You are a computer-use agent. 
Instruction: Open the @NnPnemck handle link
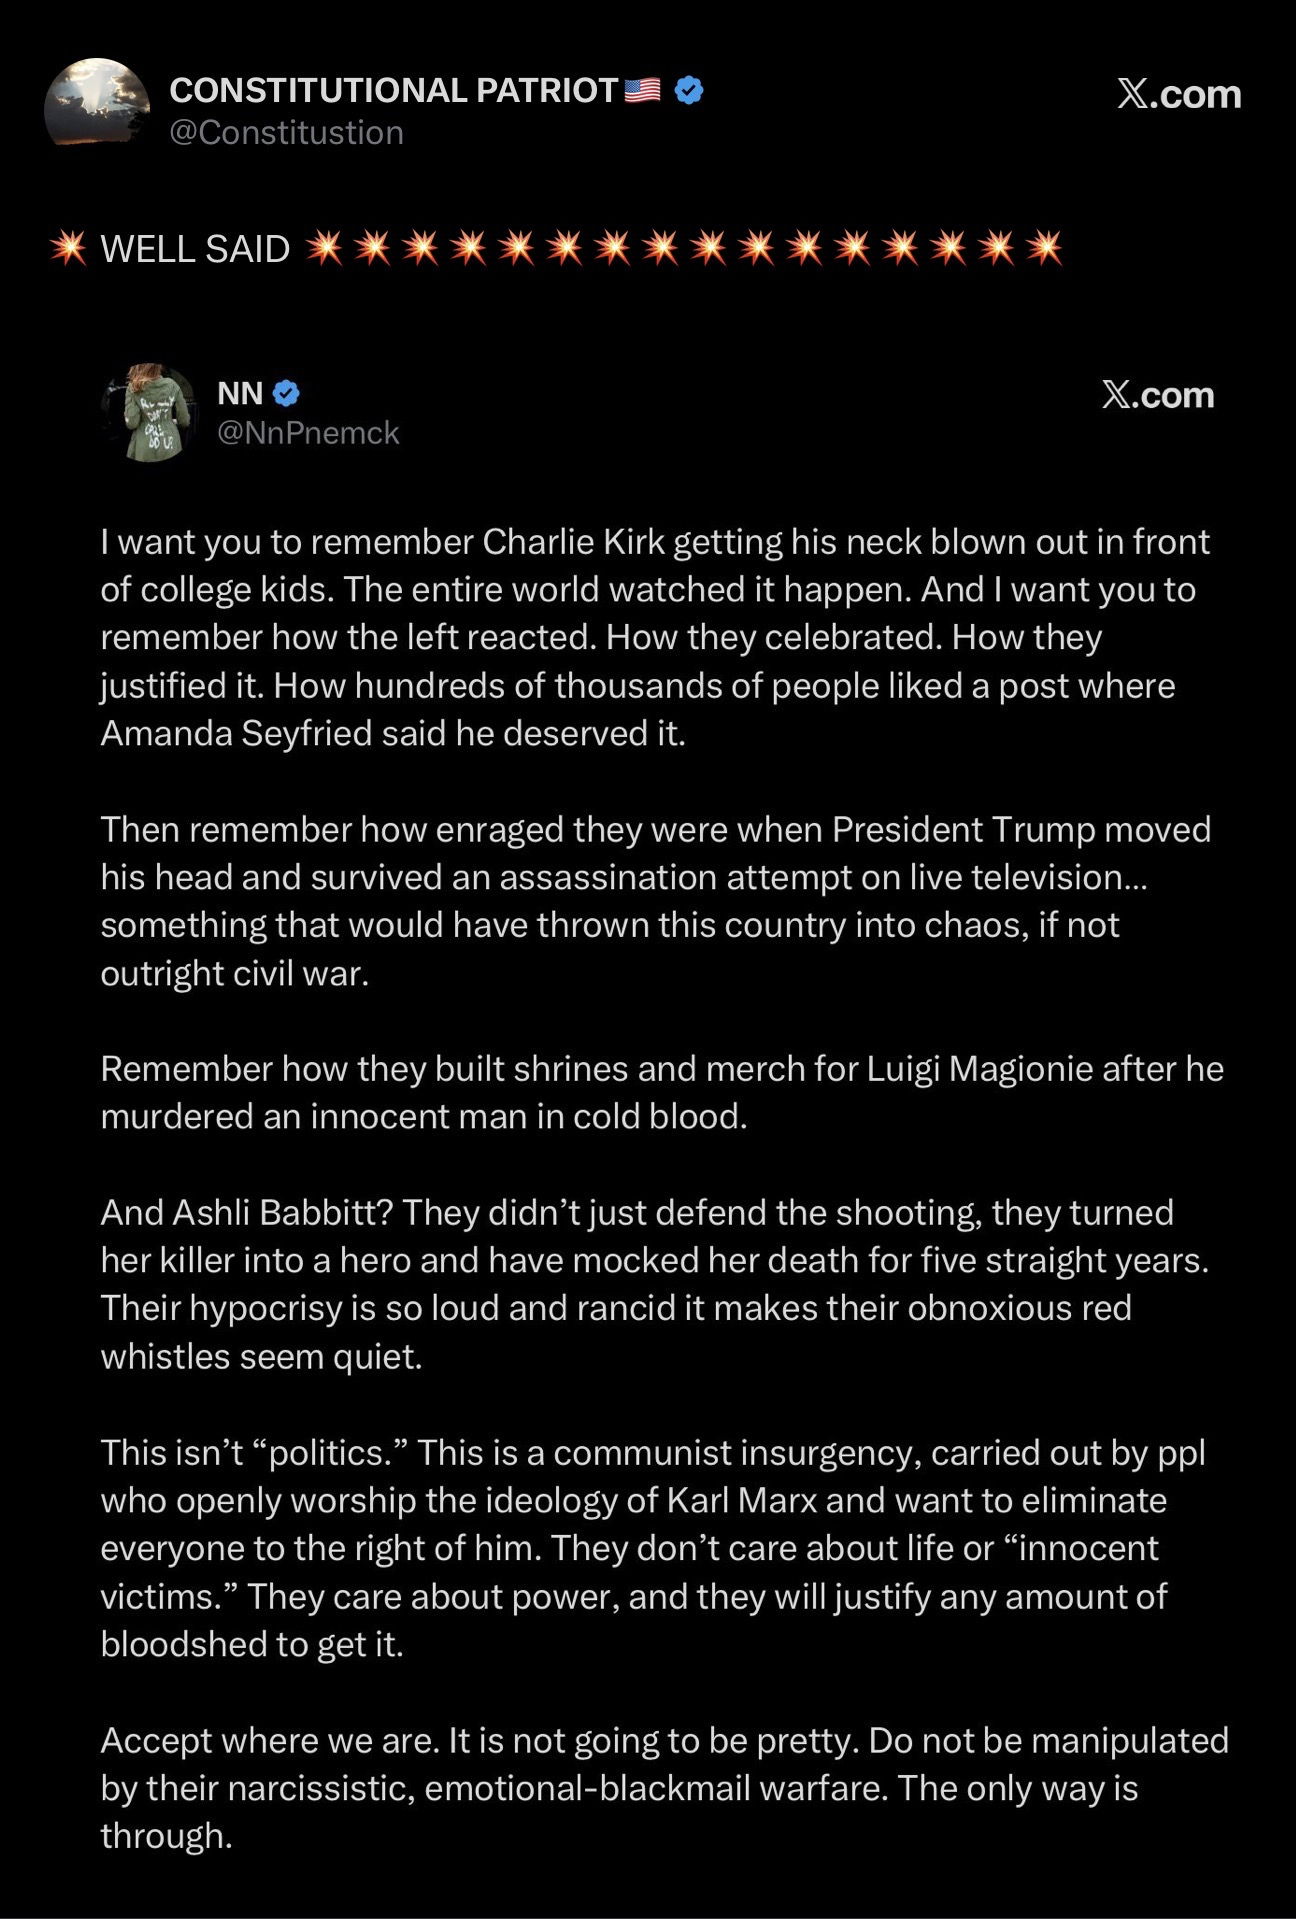[308, 433]
